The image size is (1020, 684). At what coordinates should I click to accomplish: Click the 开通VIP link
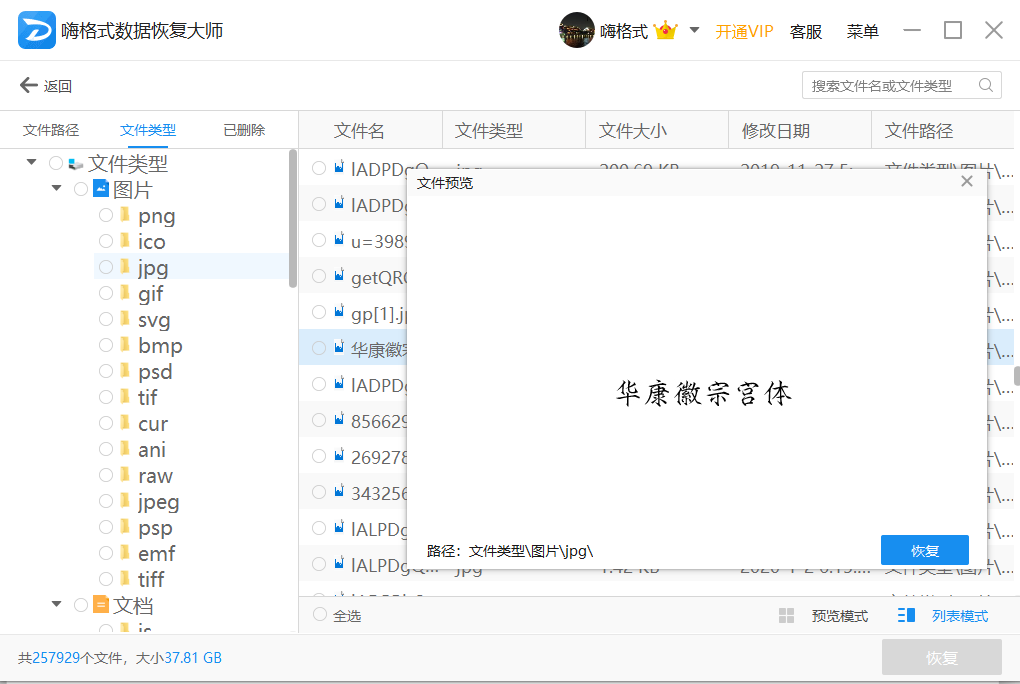tap(744, 31)
